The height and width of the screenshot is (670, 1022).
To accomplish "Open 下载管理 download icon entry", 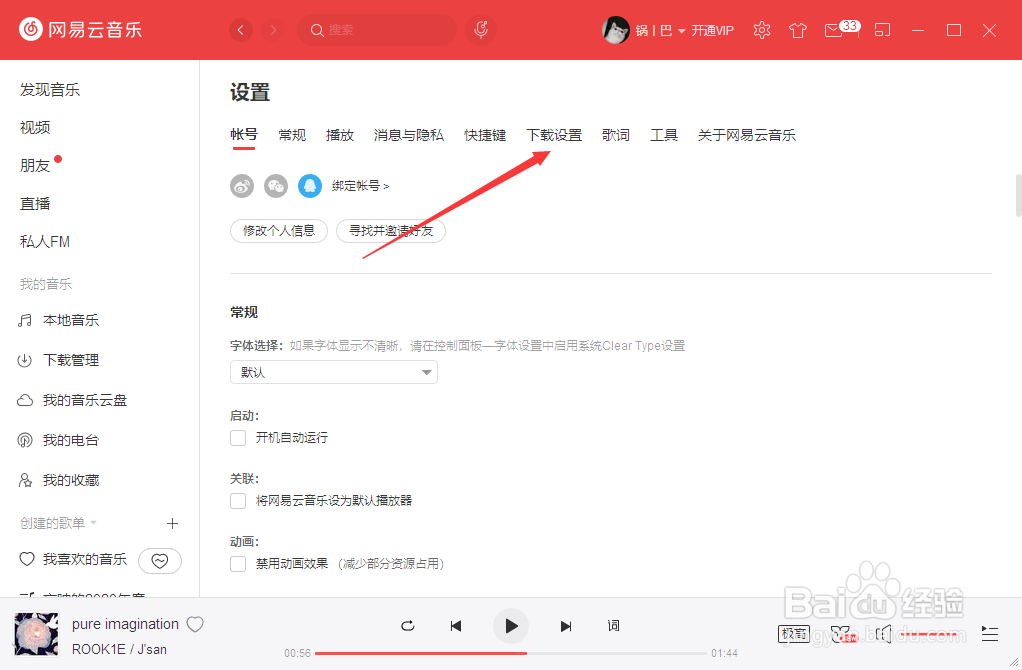I will click(x=59, y=360).
